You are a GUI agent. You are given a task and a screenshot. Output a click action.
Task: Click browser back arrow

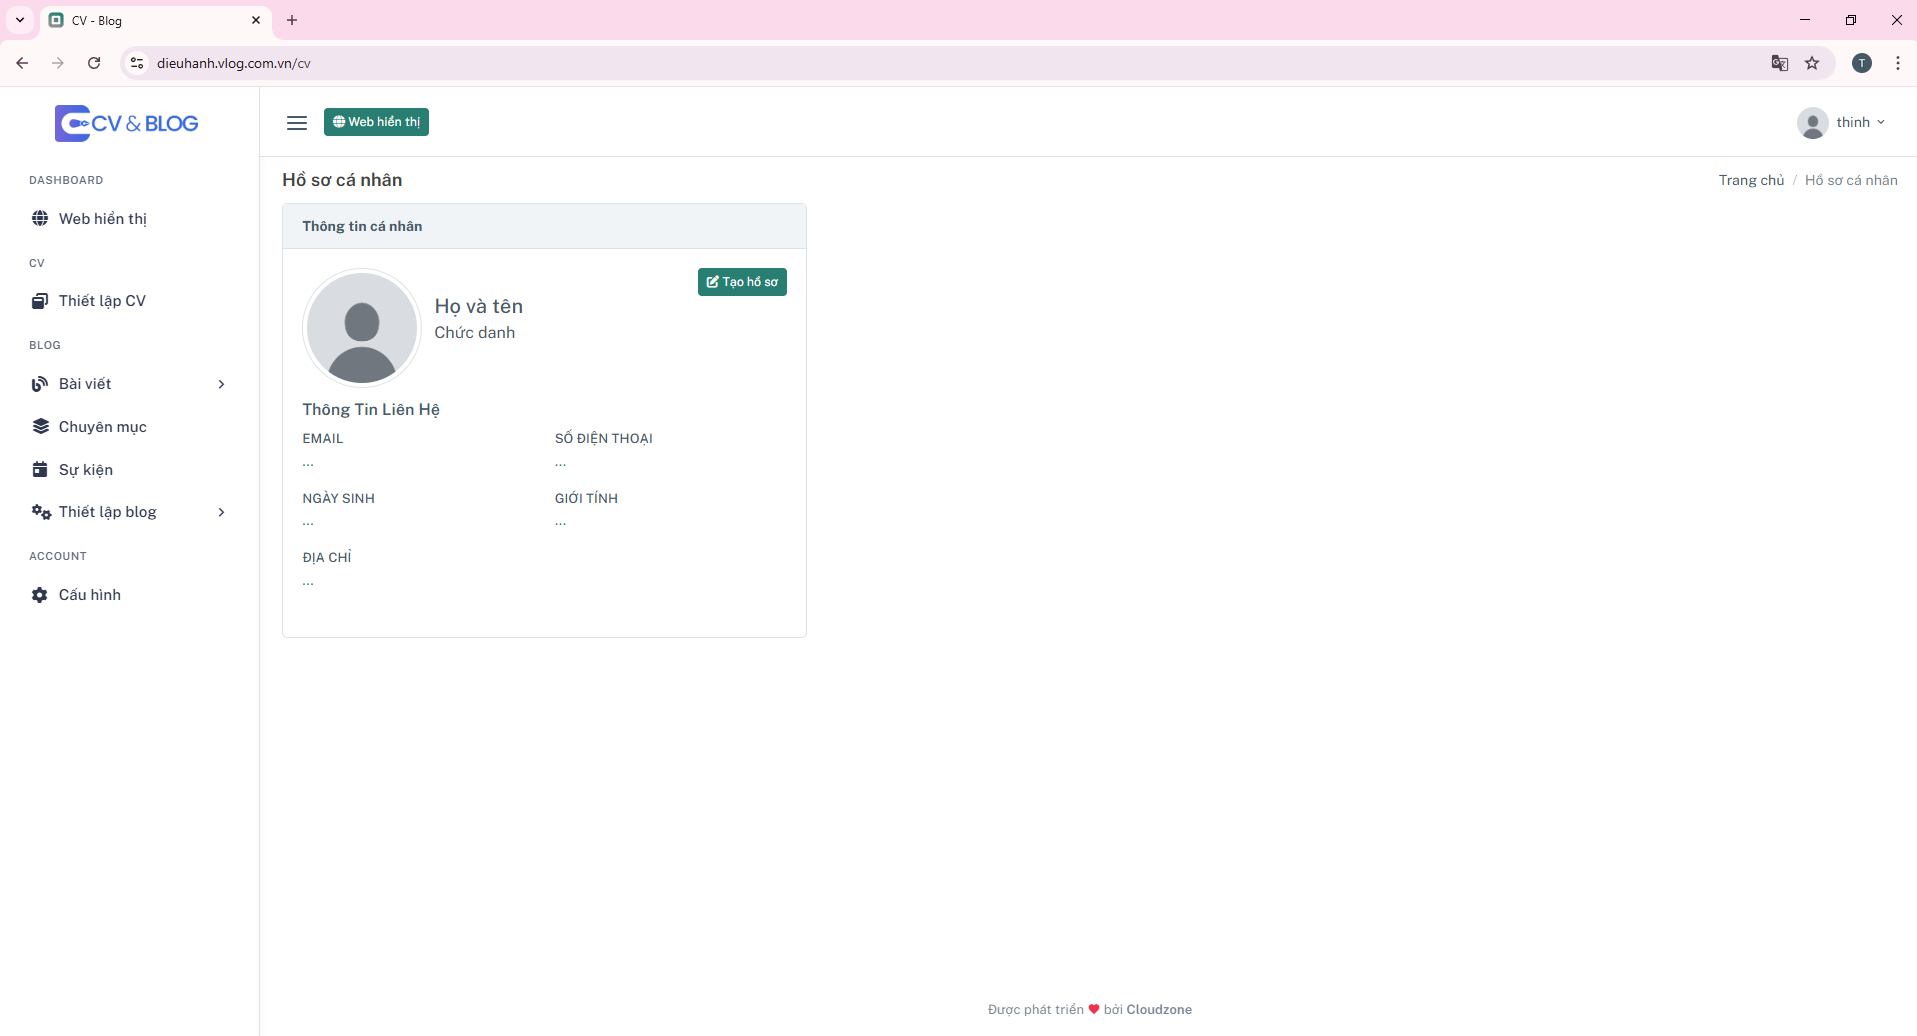pyautogui.click(x=22, y=63)
